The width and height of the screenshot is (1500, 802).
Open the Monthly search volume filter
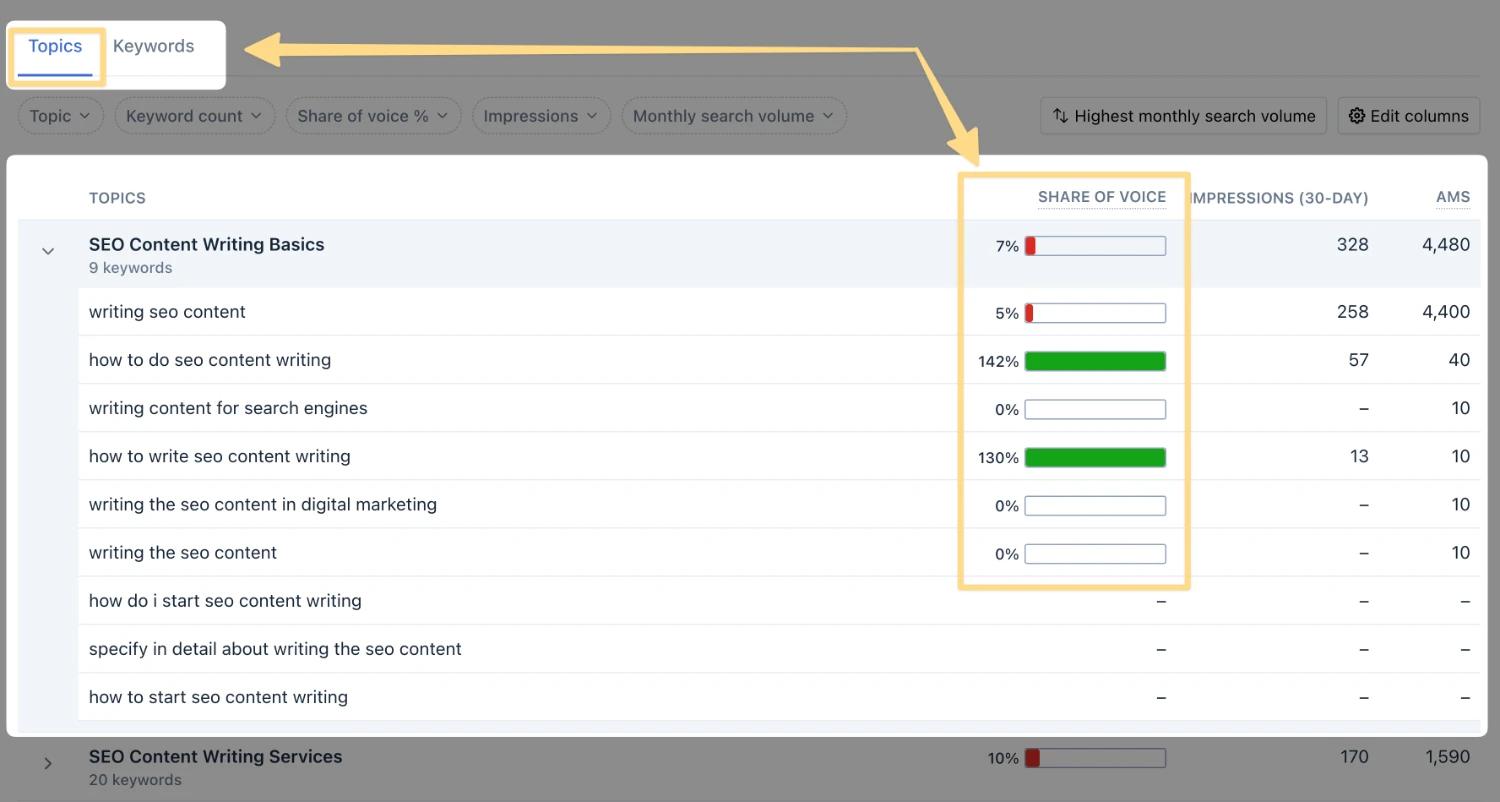pos(734,116)
